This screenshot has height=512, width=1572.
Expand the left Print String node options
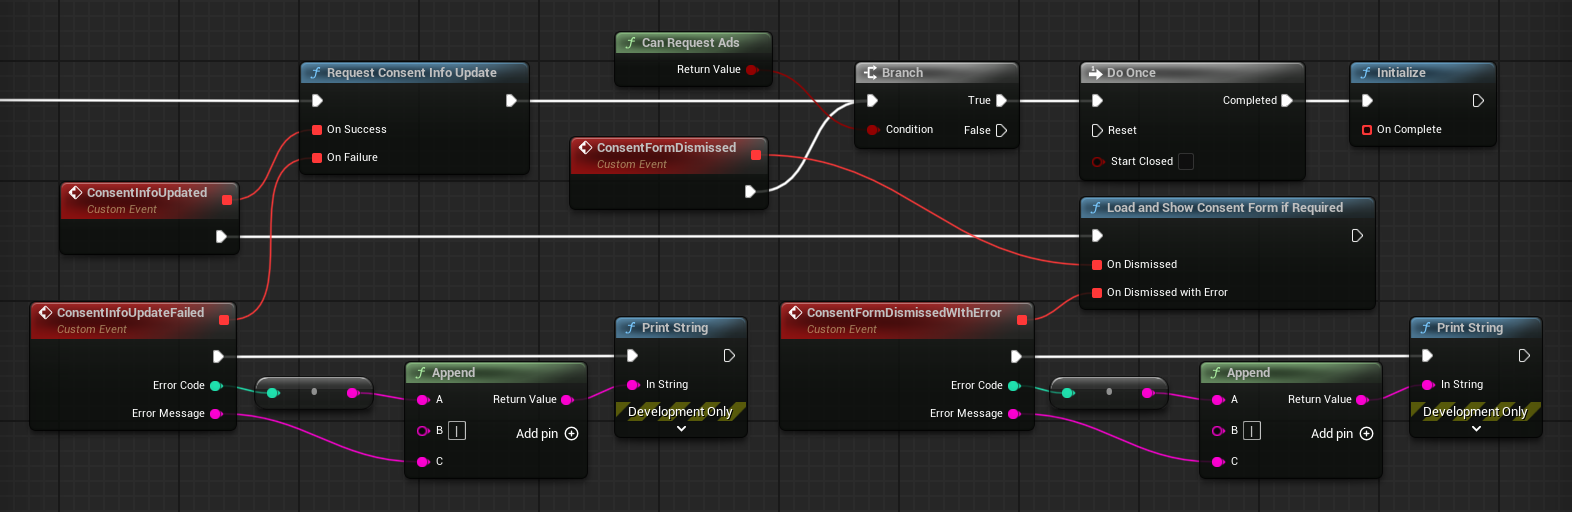[x=681, y=429]
